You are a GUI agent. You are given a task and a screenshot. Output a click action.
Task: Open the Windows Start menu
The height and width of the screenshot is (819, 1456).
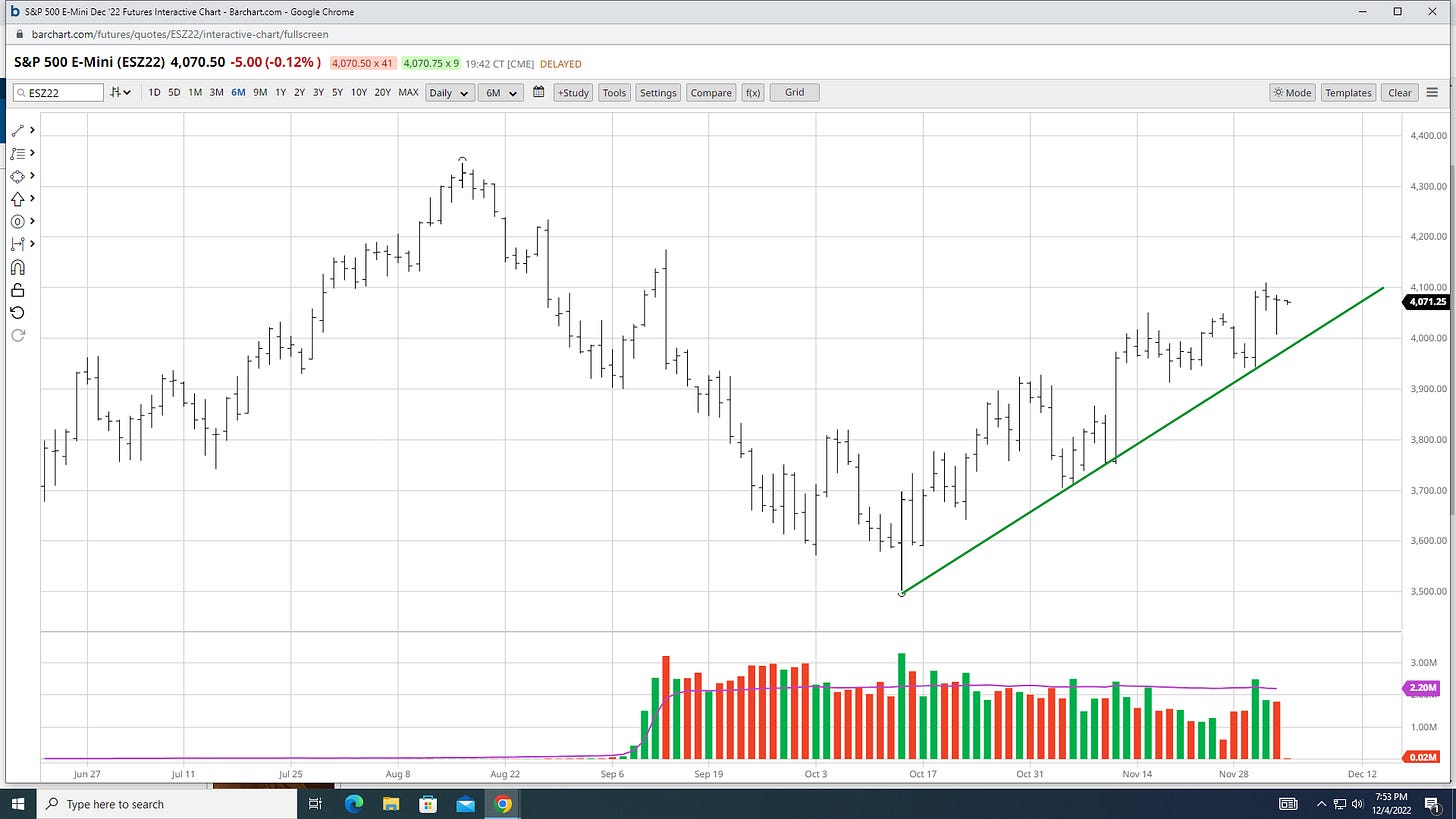coord(18,803)
